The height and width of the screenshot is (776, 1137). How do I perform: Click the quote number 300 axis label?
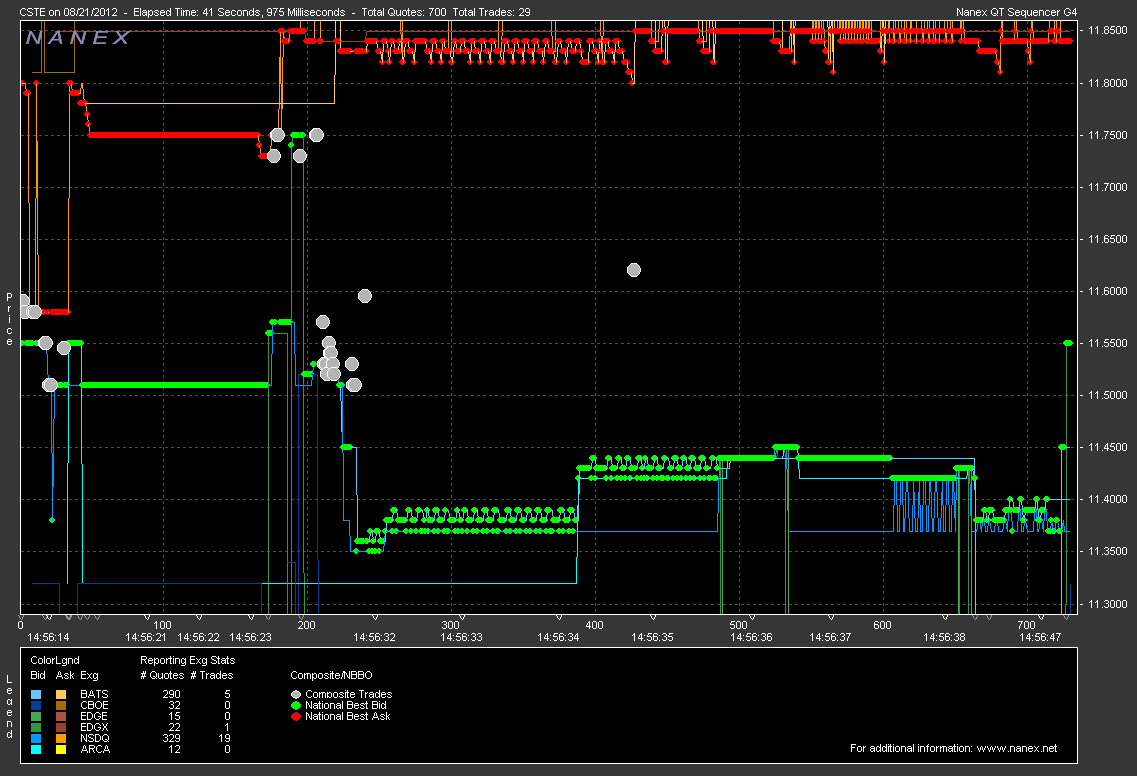coord(450,625)
